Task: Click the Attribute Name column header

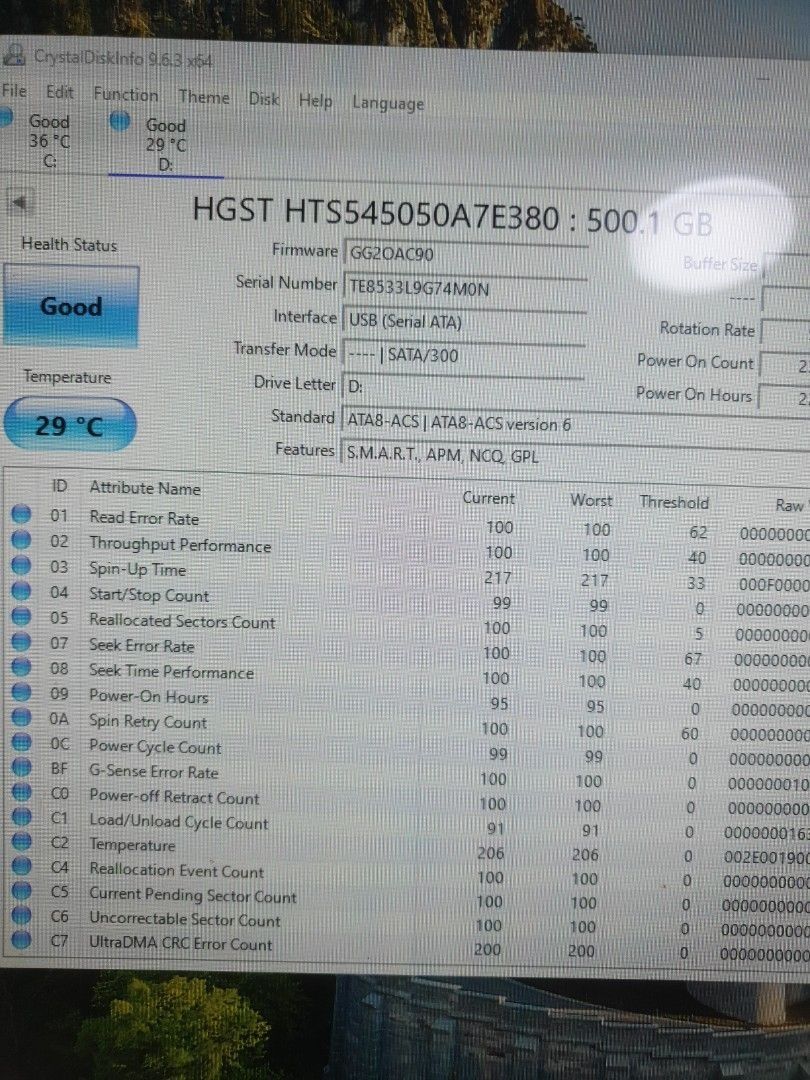Action: pos(145,488)
